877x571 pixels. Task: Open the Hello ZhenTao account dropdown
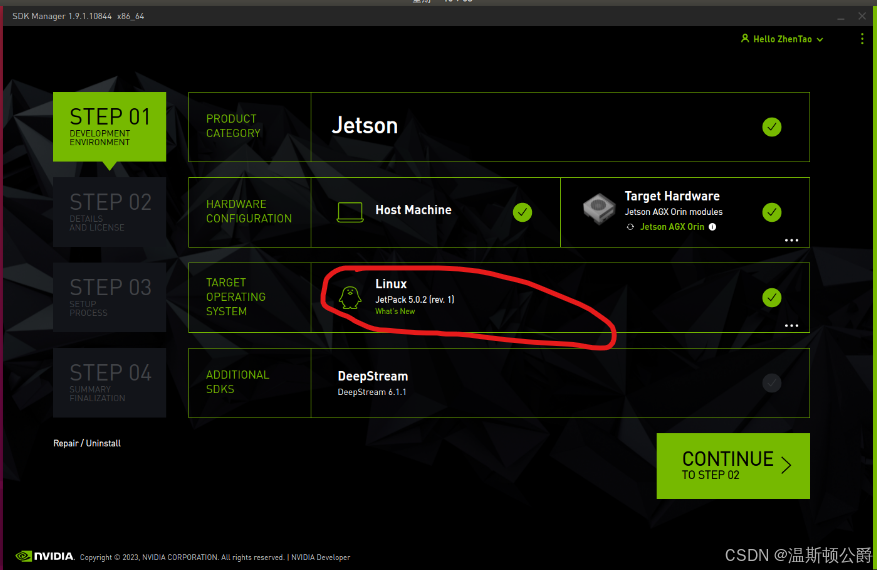pyautogui.click(x=782, y=39)
